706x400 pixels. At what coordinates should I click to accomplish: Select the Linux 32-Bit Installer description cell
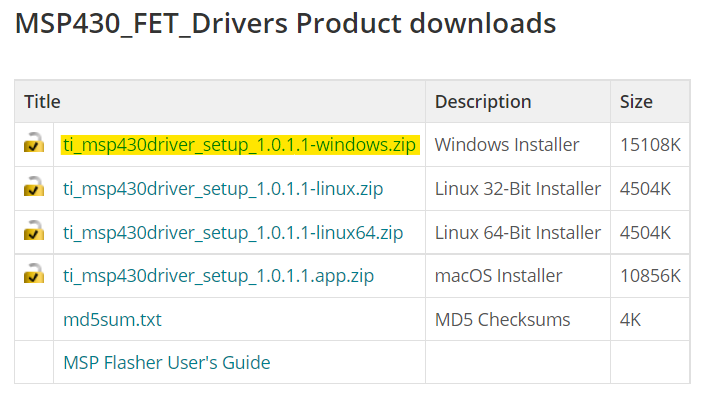pyautogui.click(x=518, y=188)
